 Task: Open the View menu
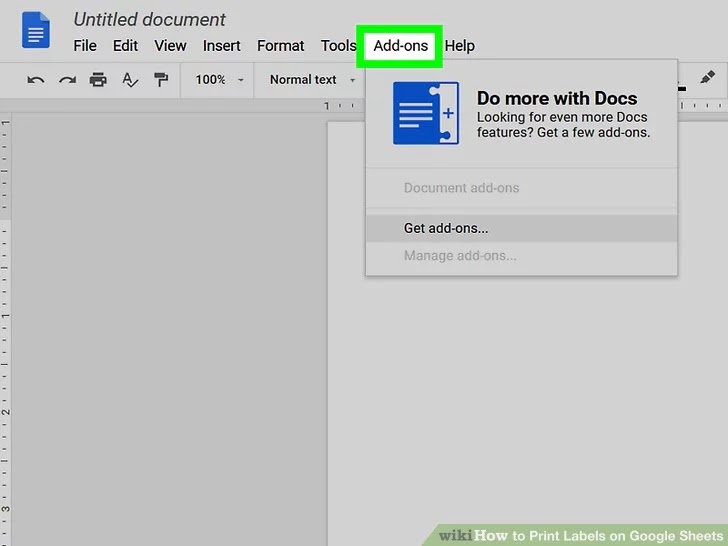tap(170, 46)
